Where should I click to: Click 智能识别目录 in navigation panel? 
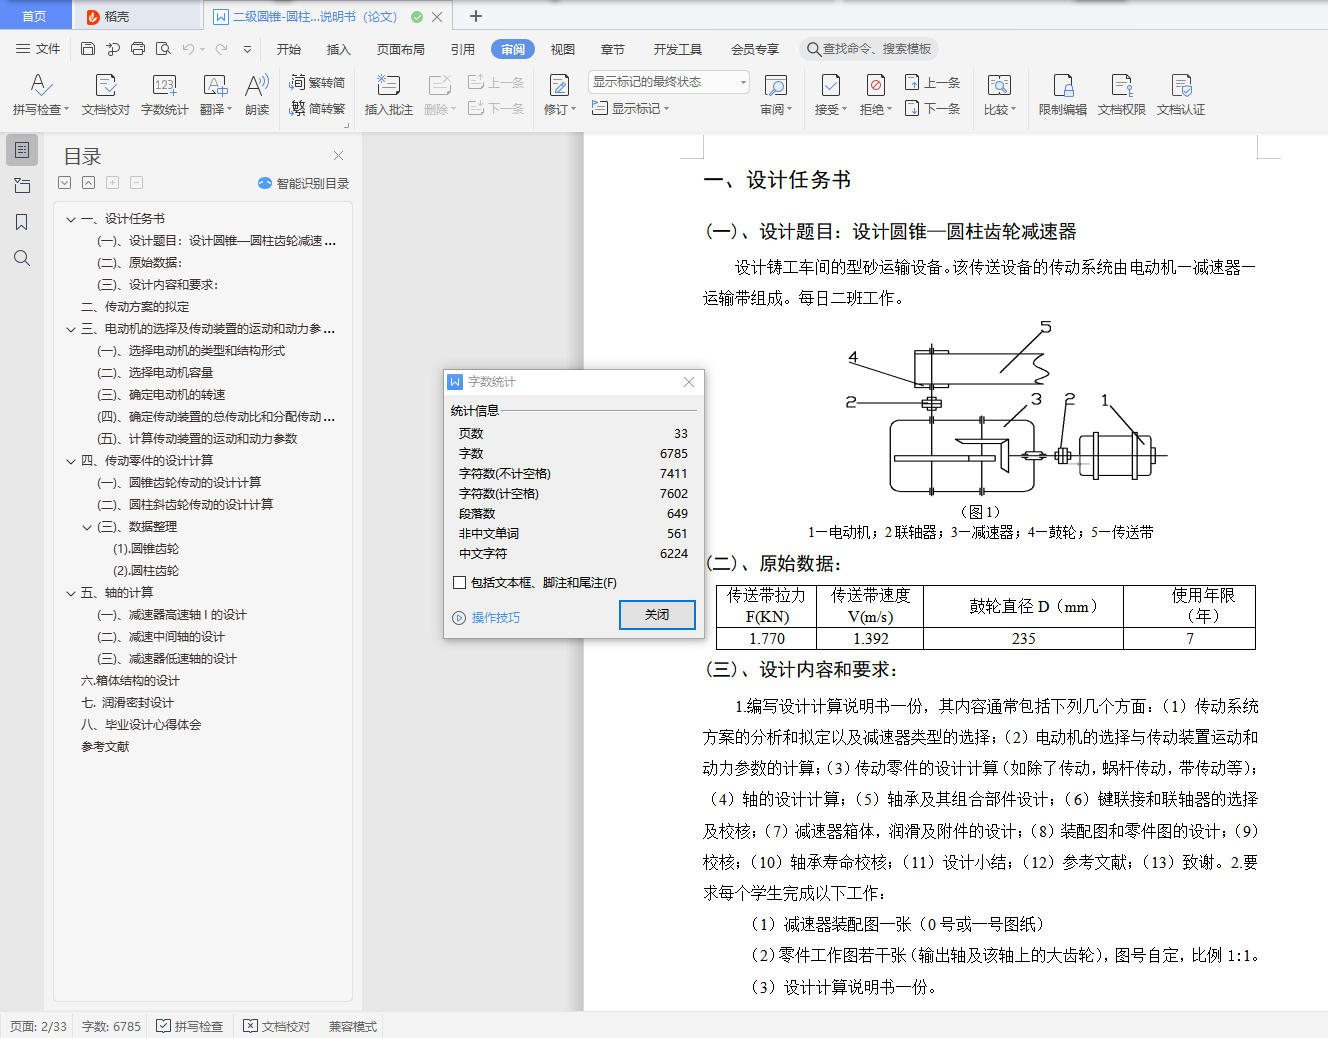[x=304, y=183]
